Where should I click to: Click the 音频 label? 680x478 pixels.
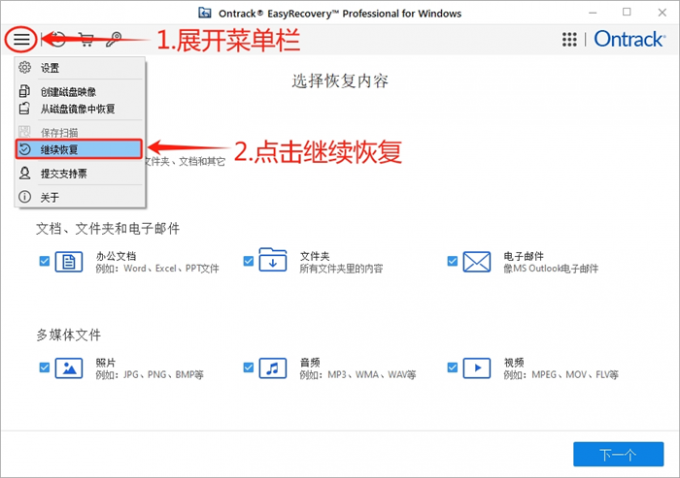[x=310, y=363]
